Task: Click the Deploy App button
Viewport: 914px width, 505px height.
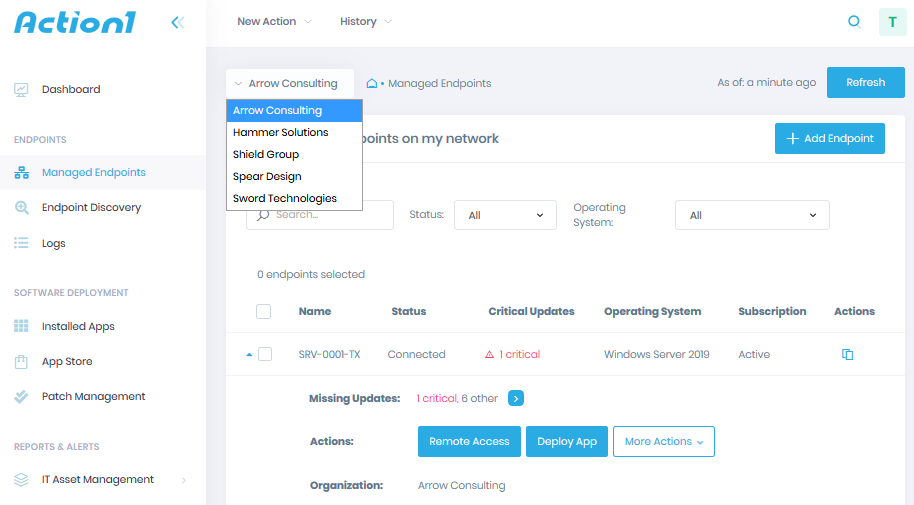Action: [x=567, y=441]
